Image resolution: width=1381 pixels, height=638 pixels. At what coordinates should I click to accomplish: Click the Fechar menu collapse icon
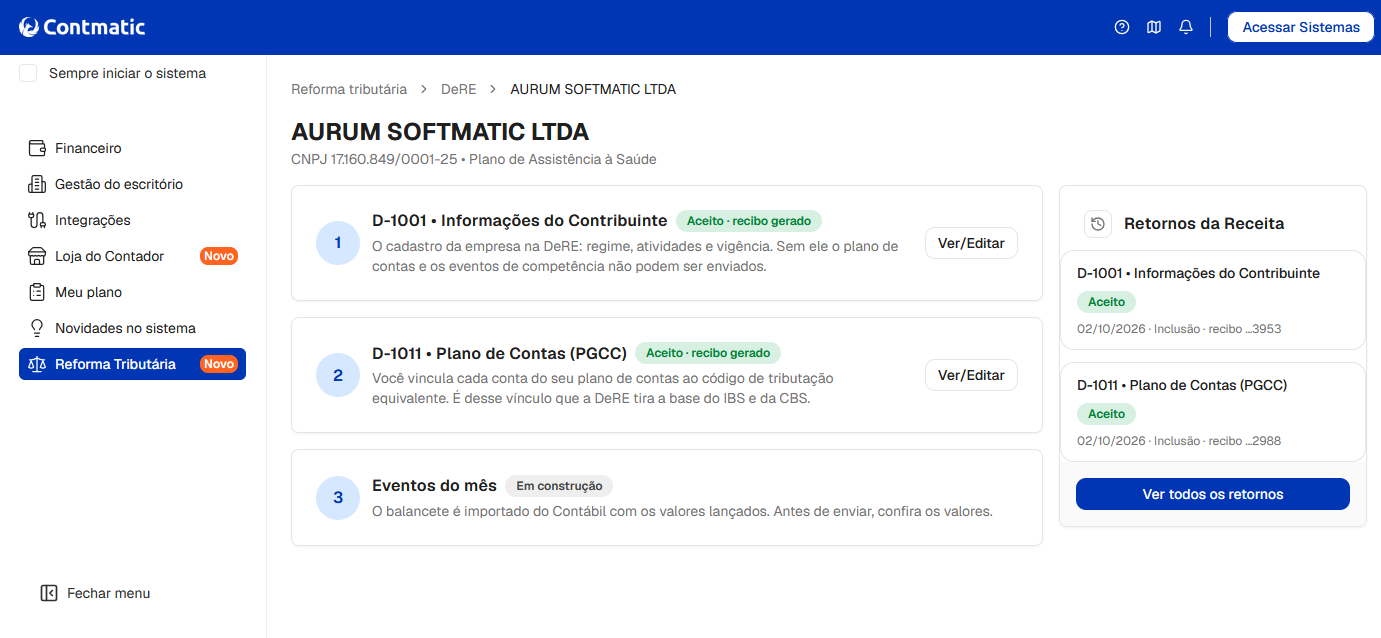[x=49, y=593]
